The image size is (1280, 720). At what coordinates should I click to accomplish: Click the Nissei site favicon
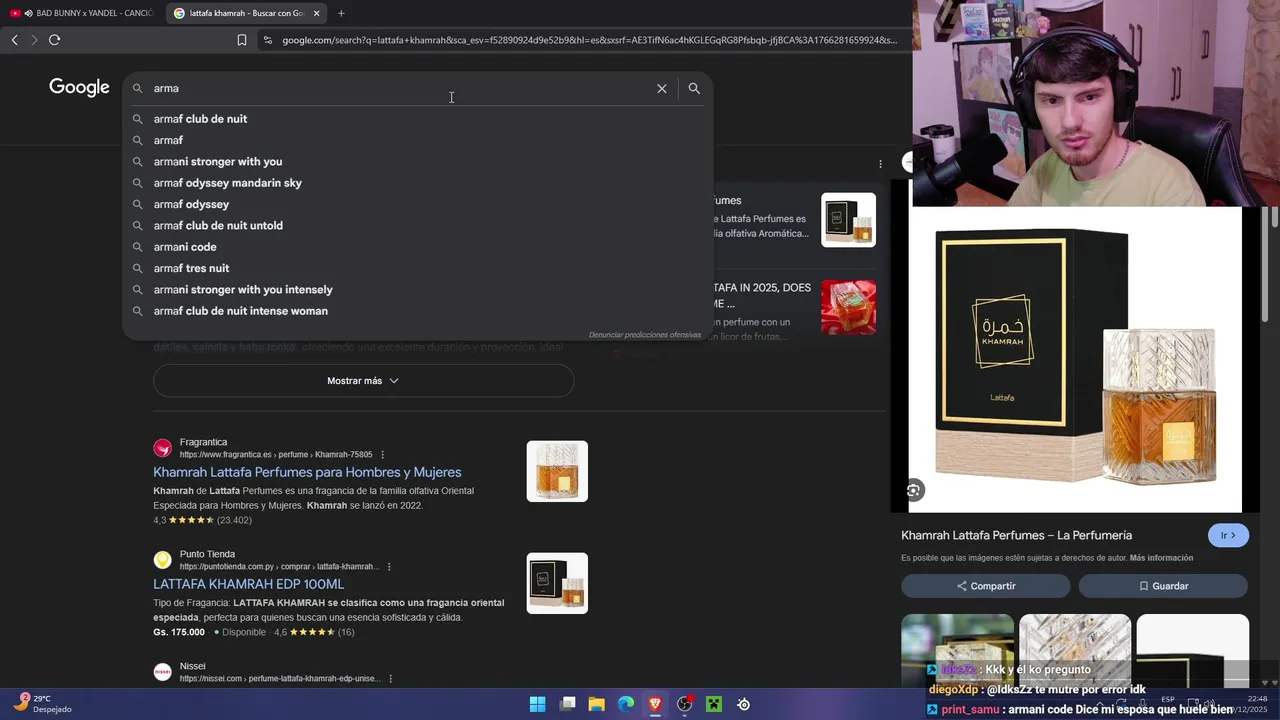click(x=162, y=672)
